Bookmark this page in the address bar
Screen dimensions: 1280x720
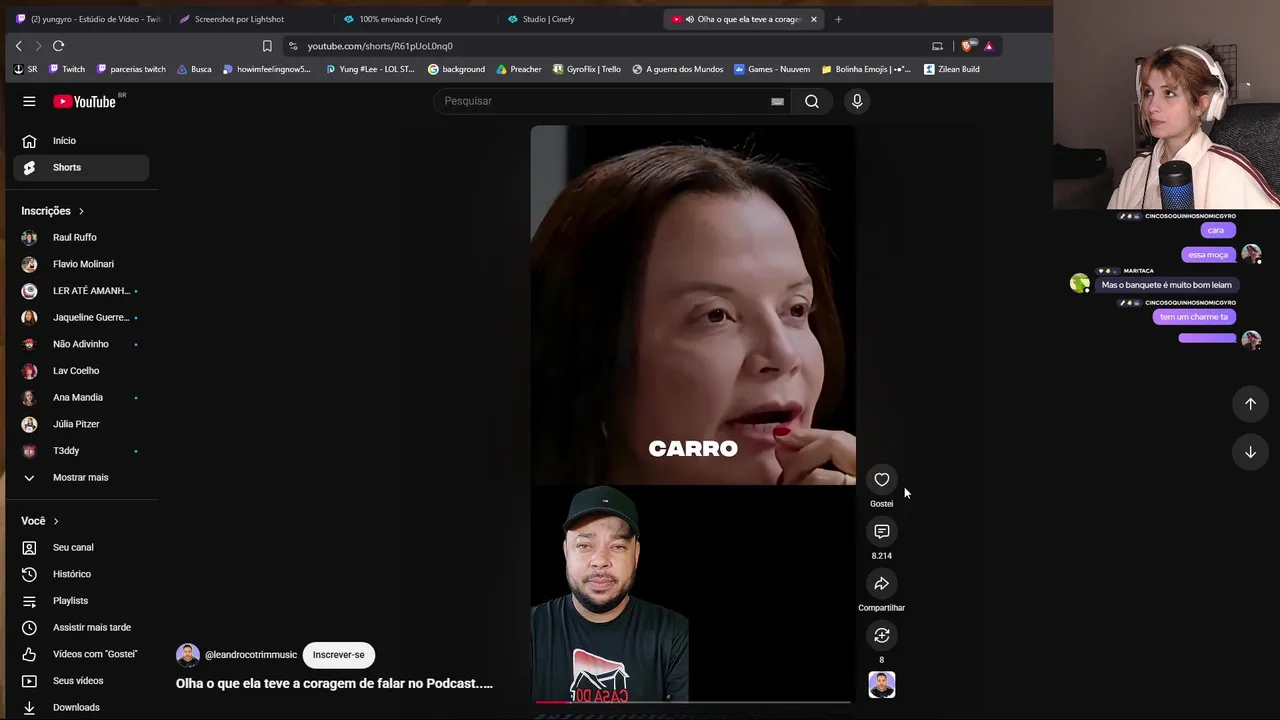click(267, 46)
